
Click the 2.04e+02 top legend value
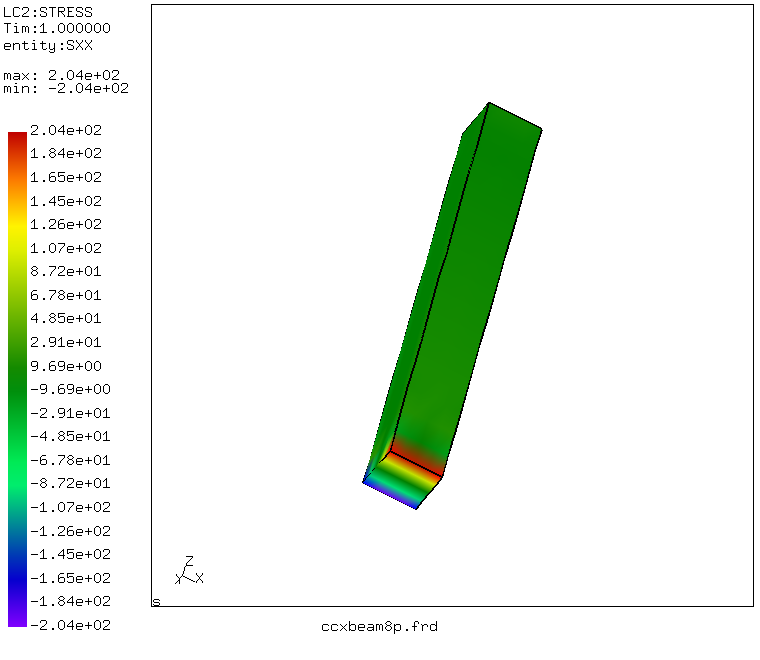[66, 130]
